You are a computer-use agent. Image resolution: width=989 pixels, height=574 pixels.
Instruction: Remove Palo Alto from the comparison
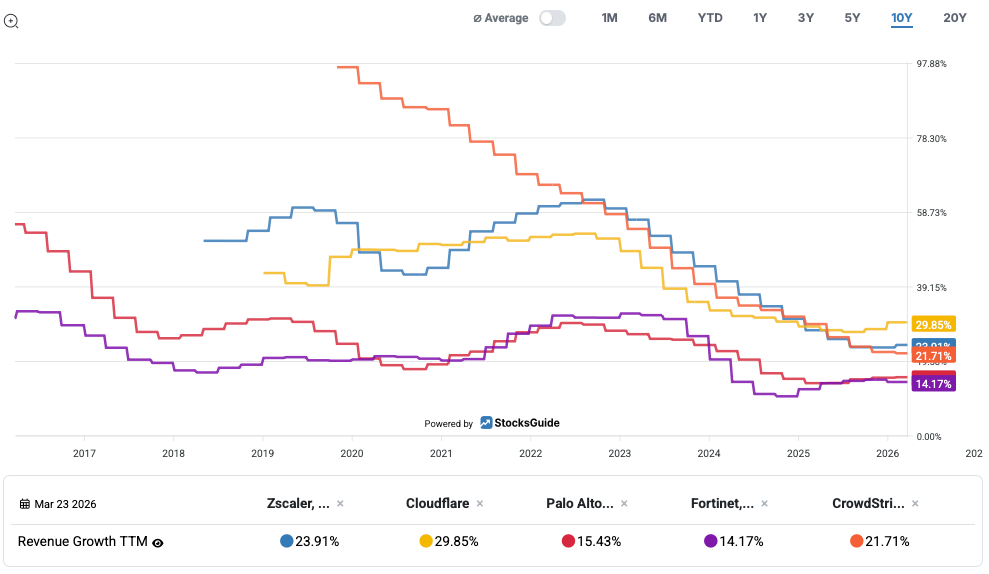pyautogui.click(x=625, y=504)
